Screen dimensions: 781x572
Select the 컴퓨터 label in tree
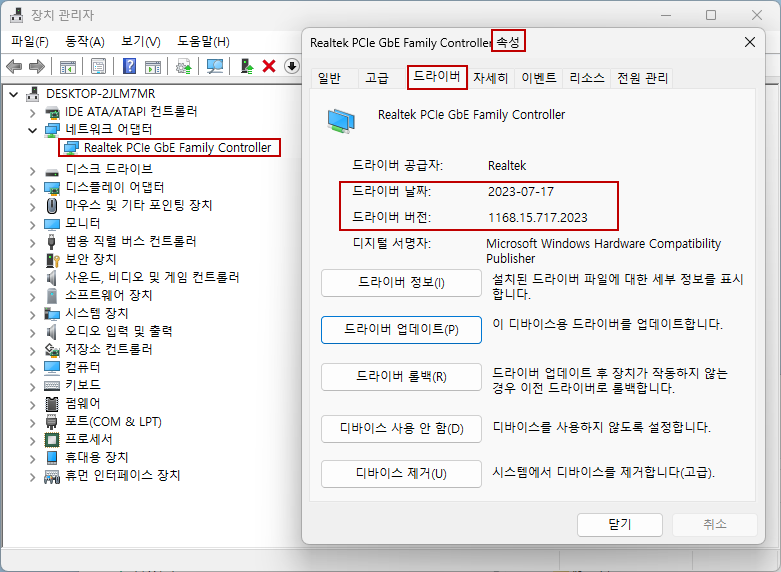click(x=83, y=368)
